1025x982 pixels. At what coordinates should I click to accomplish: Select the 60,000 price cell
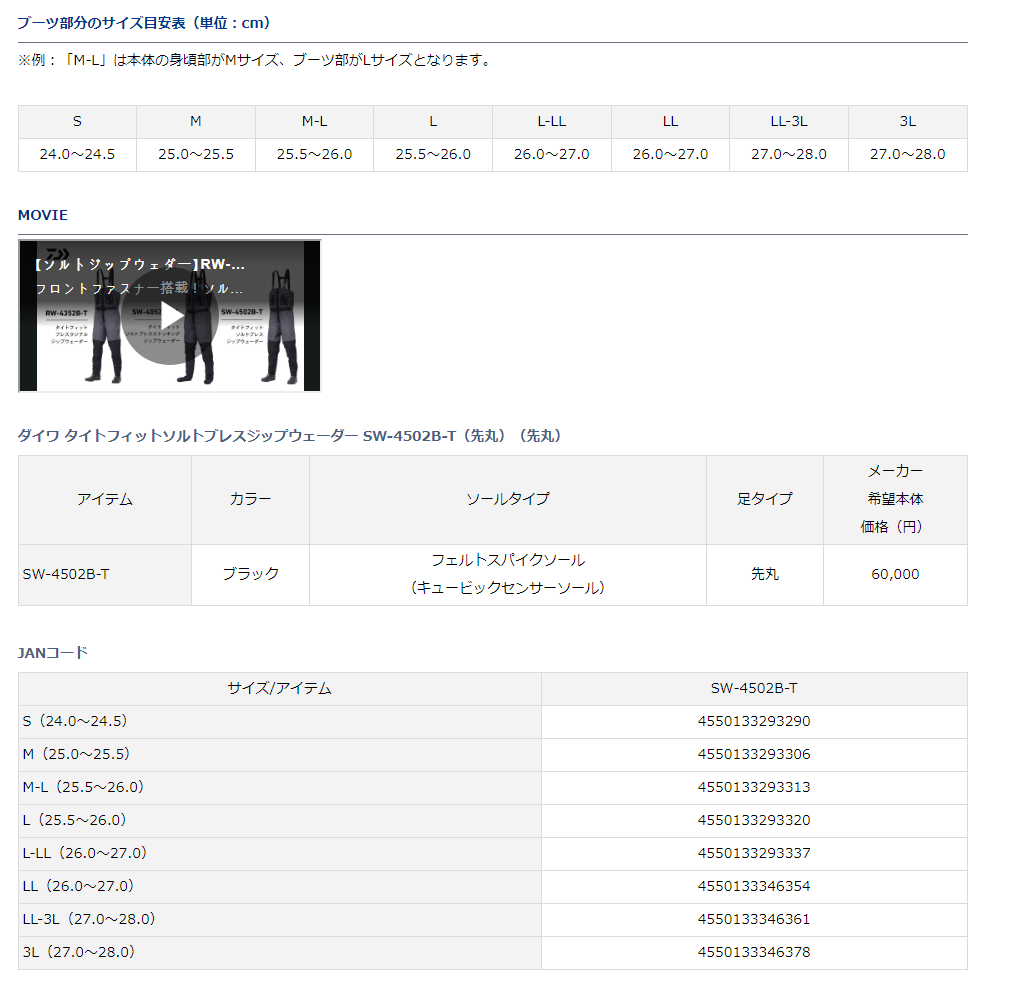896,575
